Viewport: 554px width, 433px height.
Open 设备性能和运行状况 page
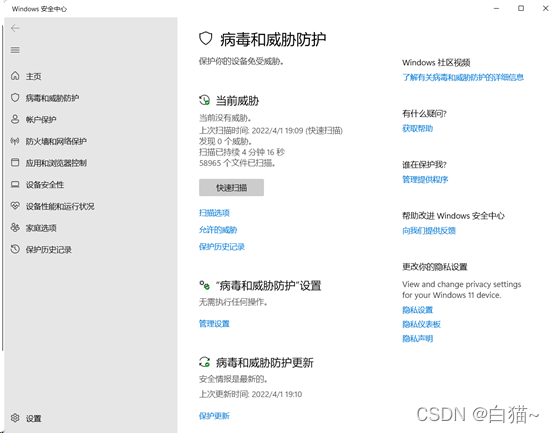60,206
